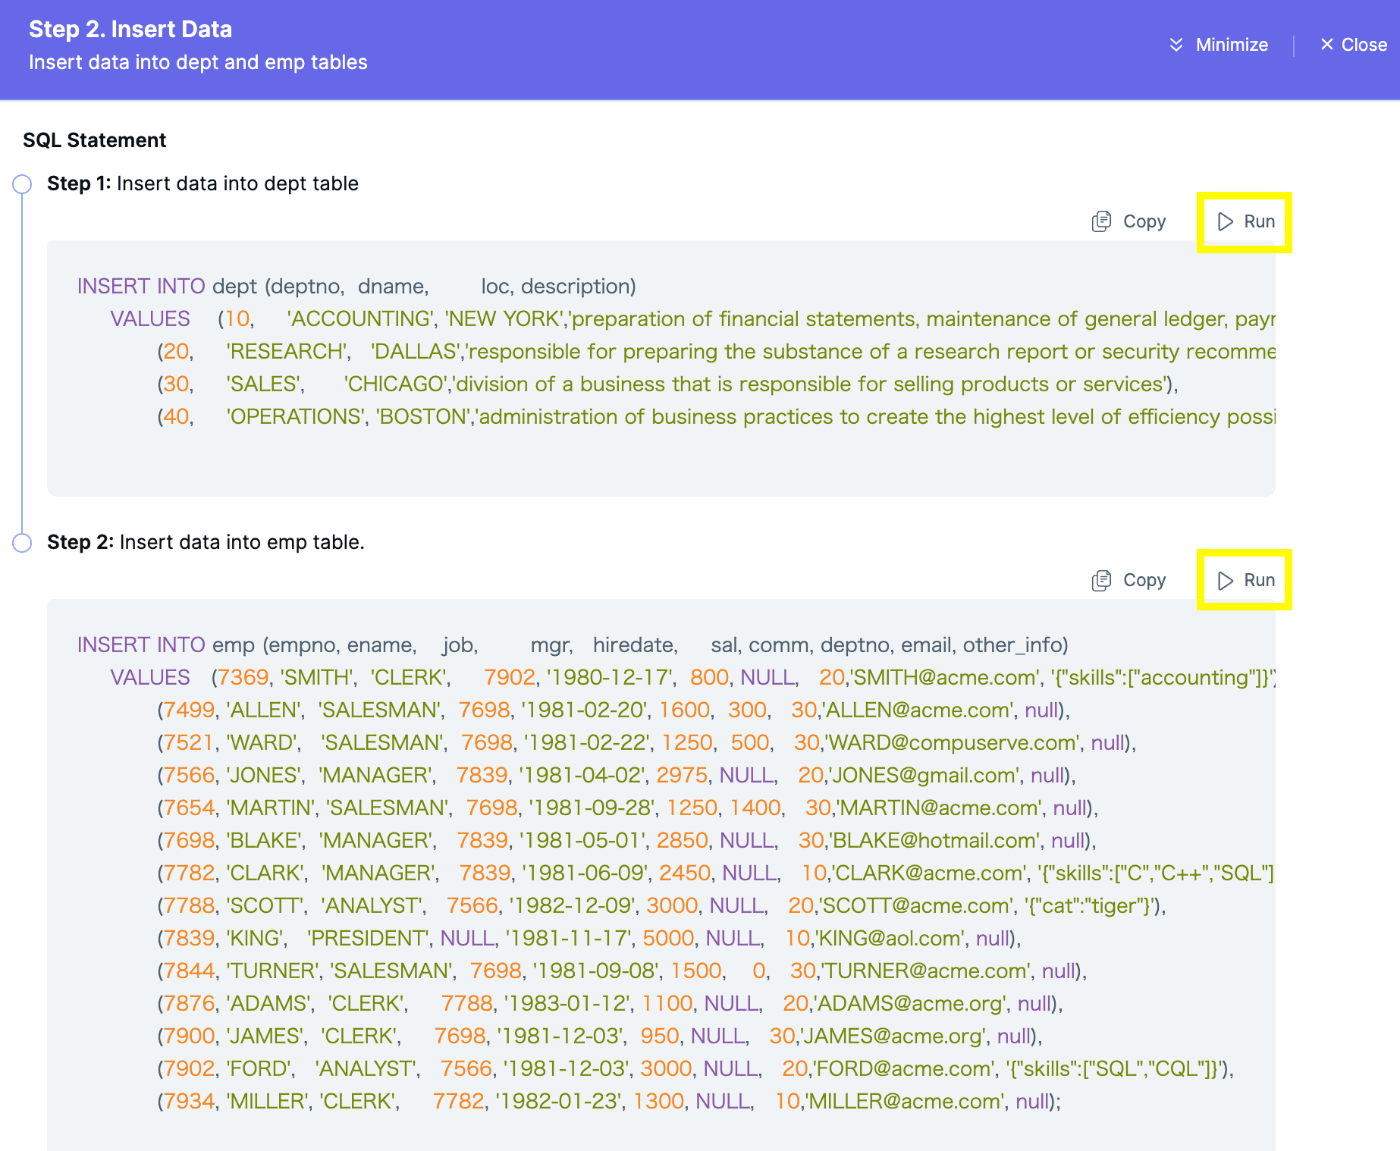Click the X icon next to Close
This screenshot has height=1151, width=1400.
coord(1326,44)
